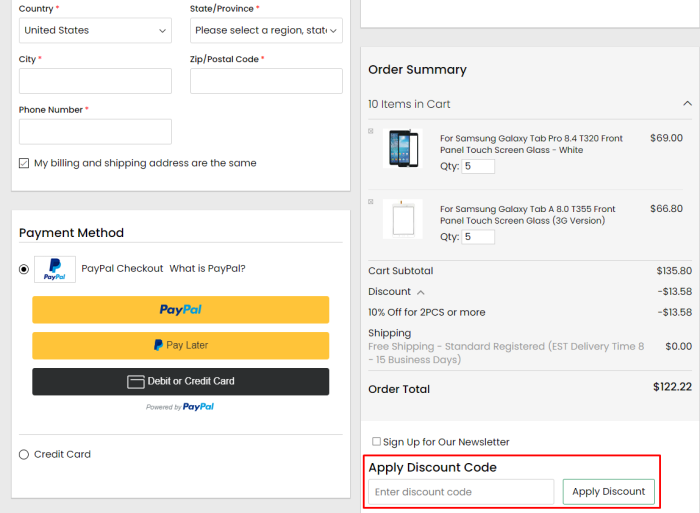Image resolution: width=700 pixels, height=513 pixels.
Task: Click the 10% Off for 2PCS or more text
Action: [x=427, y=313]
